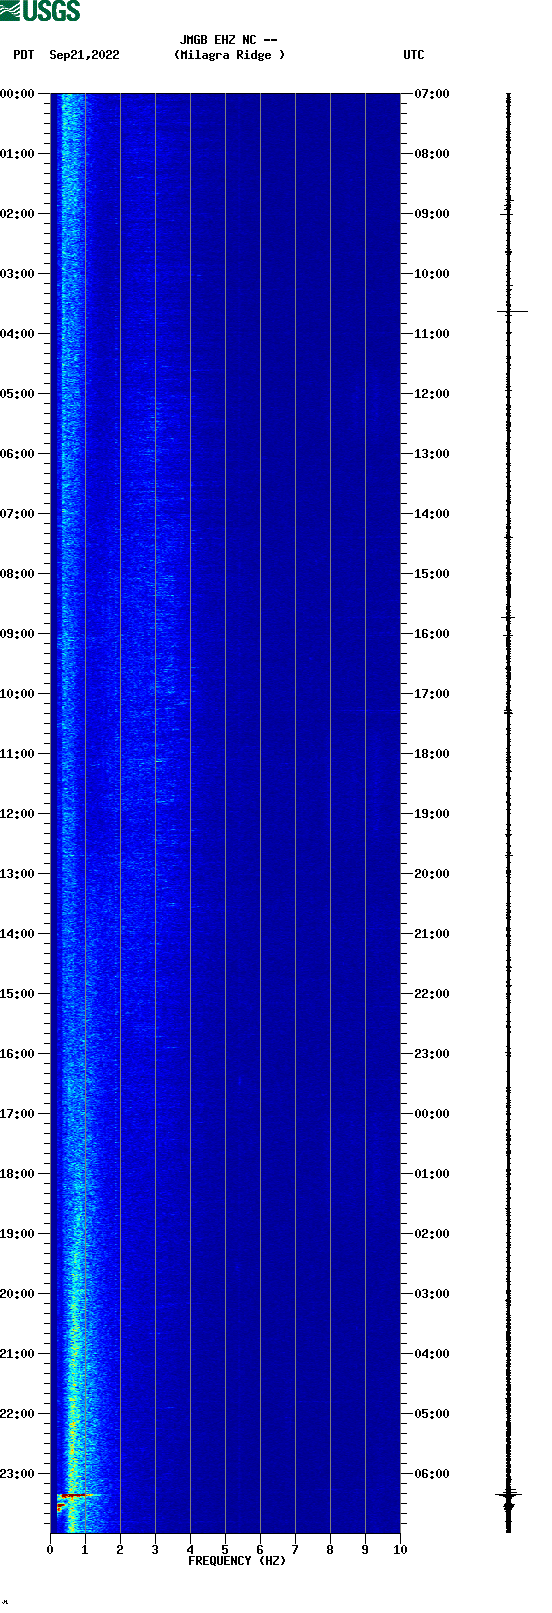The image size is (552, 1613).
Task: Click the 08:00 PDT time label
Action: (x=17, y=574)
